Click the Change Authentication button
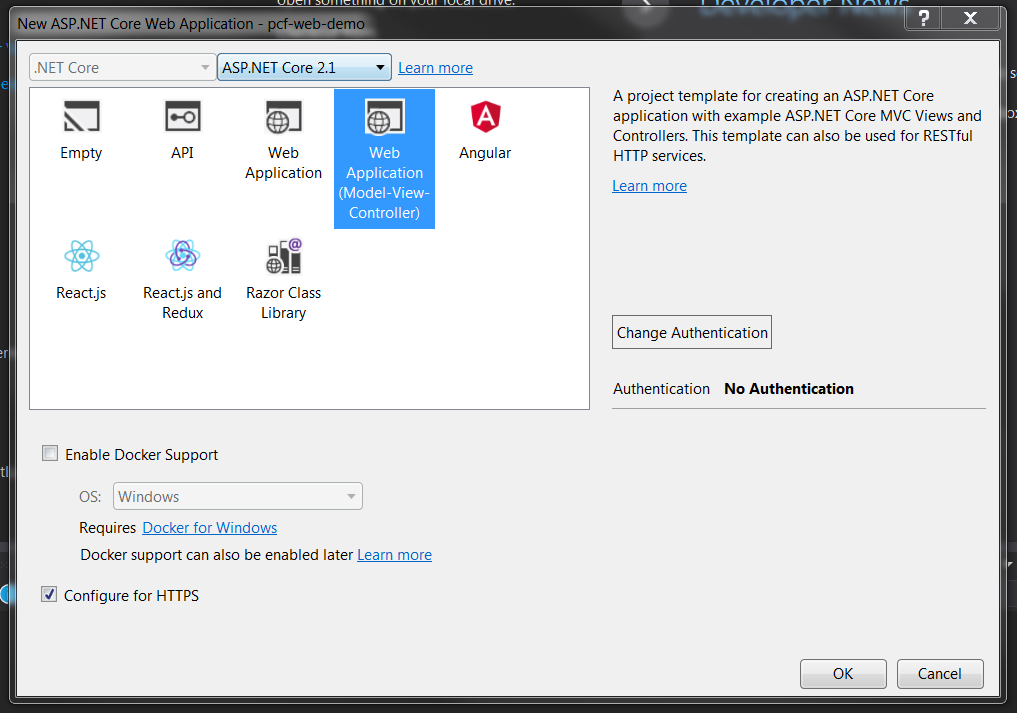The image size is (1017, 713). [x=692, y=332]
